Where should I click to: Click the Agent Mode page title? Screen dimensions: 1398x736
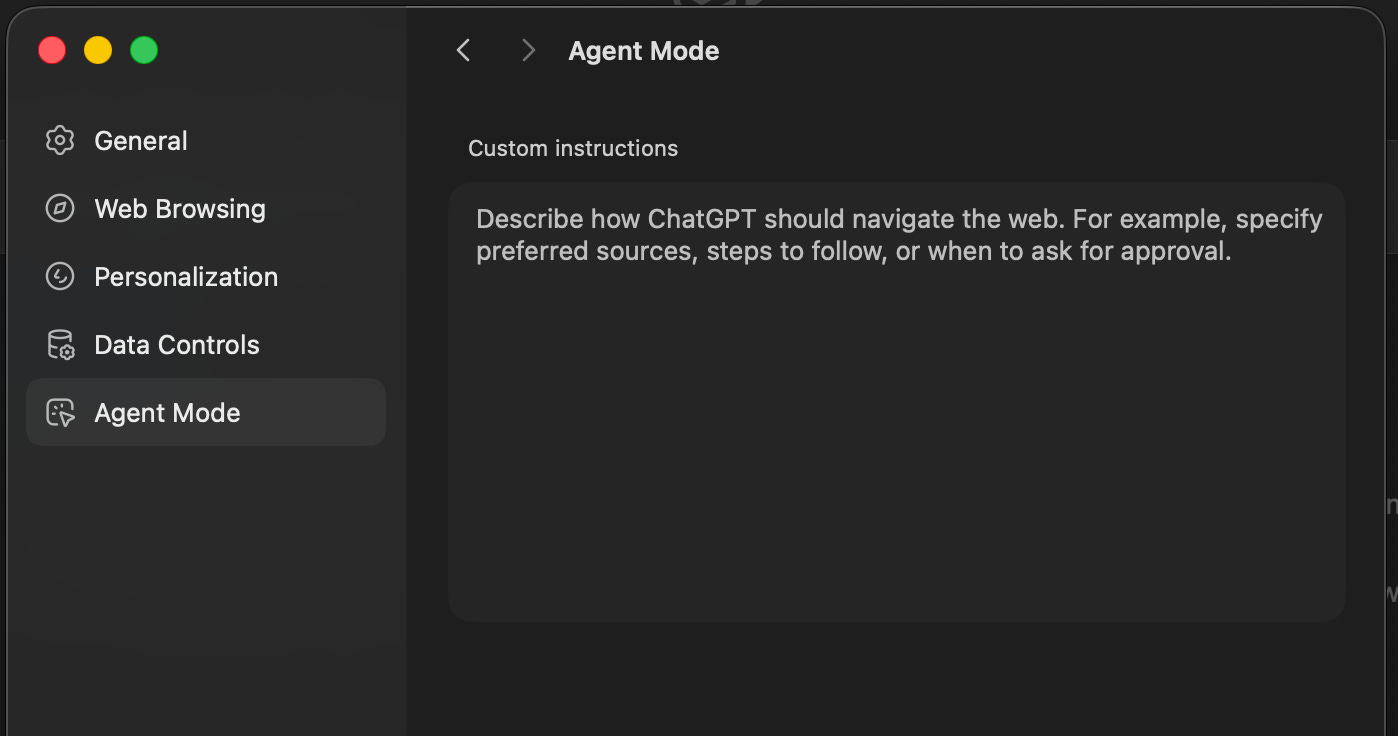644,51
